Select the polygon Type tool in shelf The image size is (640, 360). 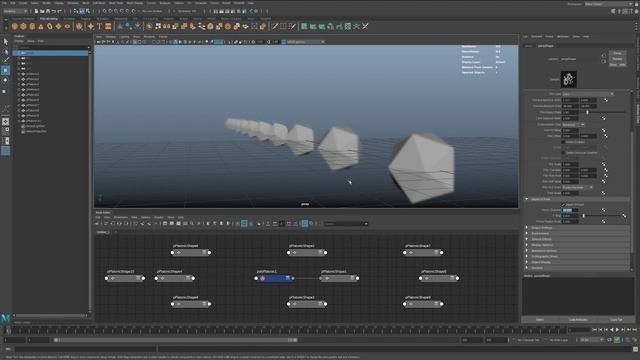point(99,26)
